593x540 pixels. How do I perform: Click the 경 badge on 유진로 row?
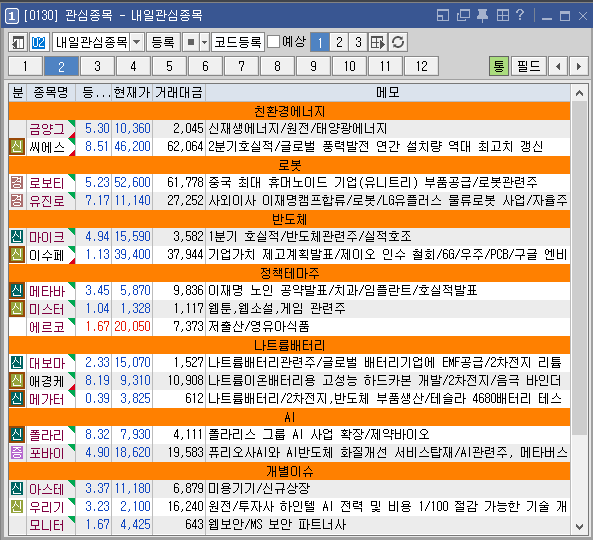[17, 200]
